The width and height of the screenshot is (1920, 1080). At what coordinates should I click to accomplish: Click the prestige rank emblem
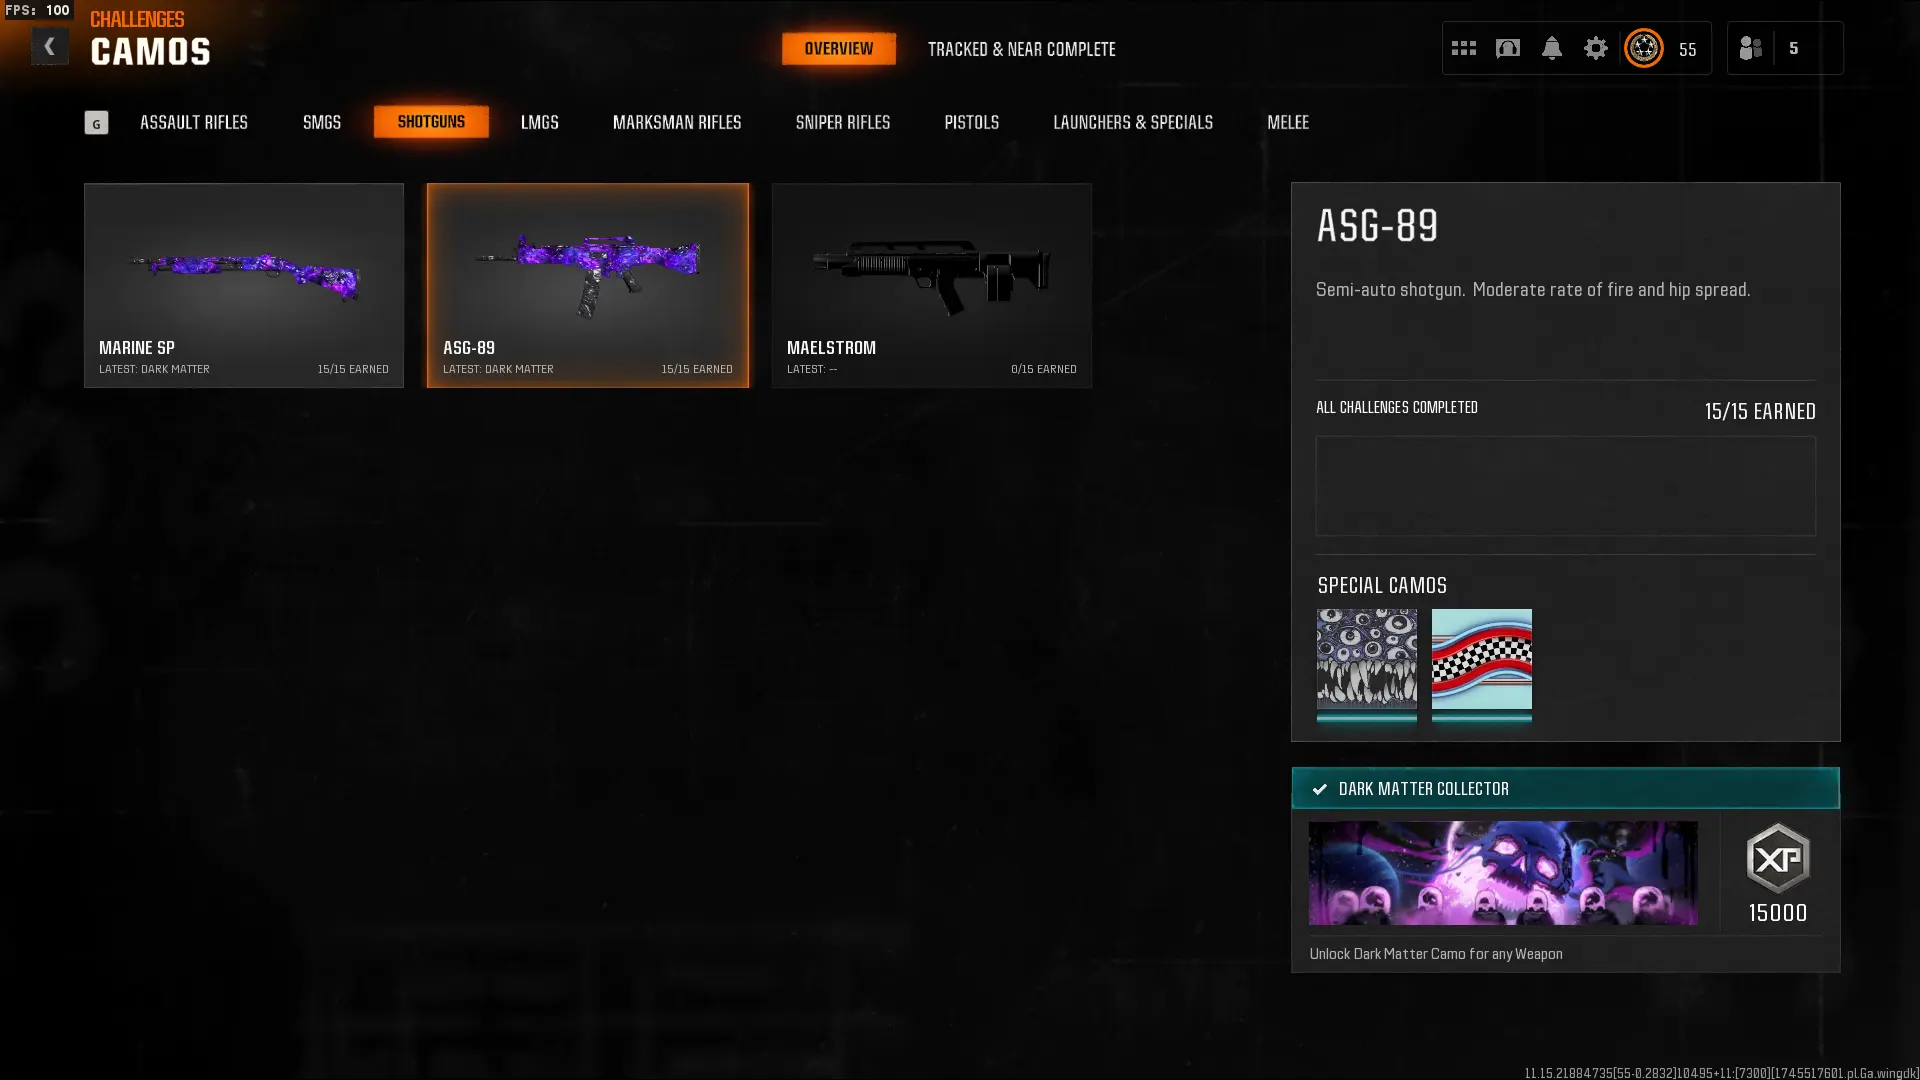pyautogui.click(x=1643, y=48)
